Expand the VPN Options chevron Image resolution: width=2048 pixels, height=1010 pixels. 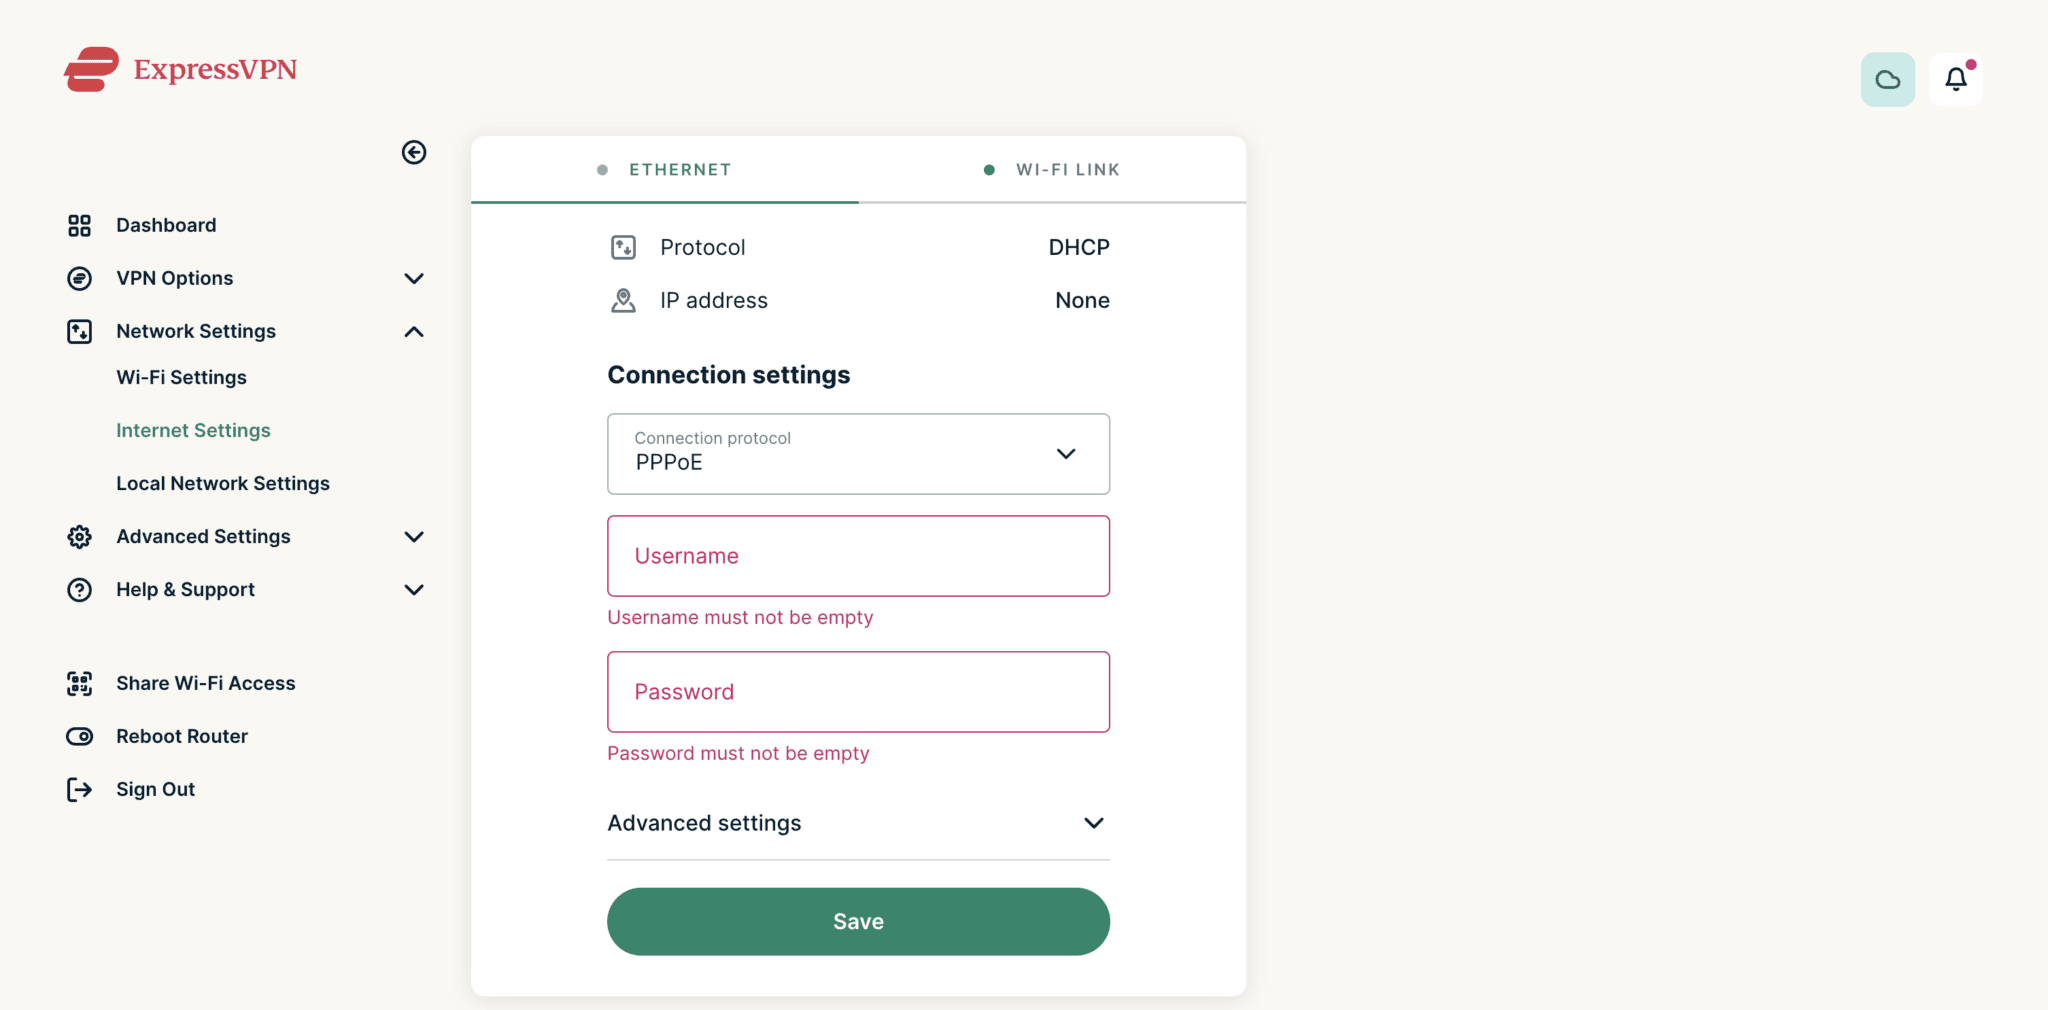click(414, 279)
